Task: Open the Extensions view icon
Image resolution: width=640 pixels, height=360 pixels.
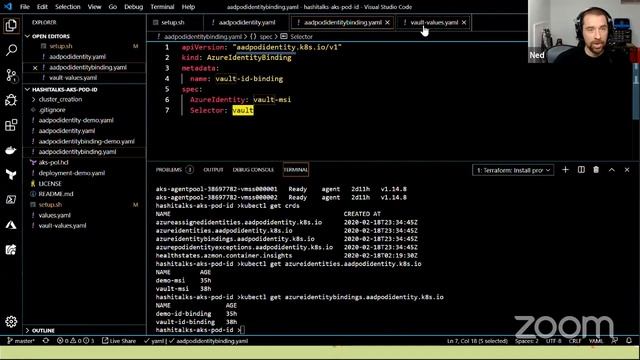Action: (x=11, y=125)
